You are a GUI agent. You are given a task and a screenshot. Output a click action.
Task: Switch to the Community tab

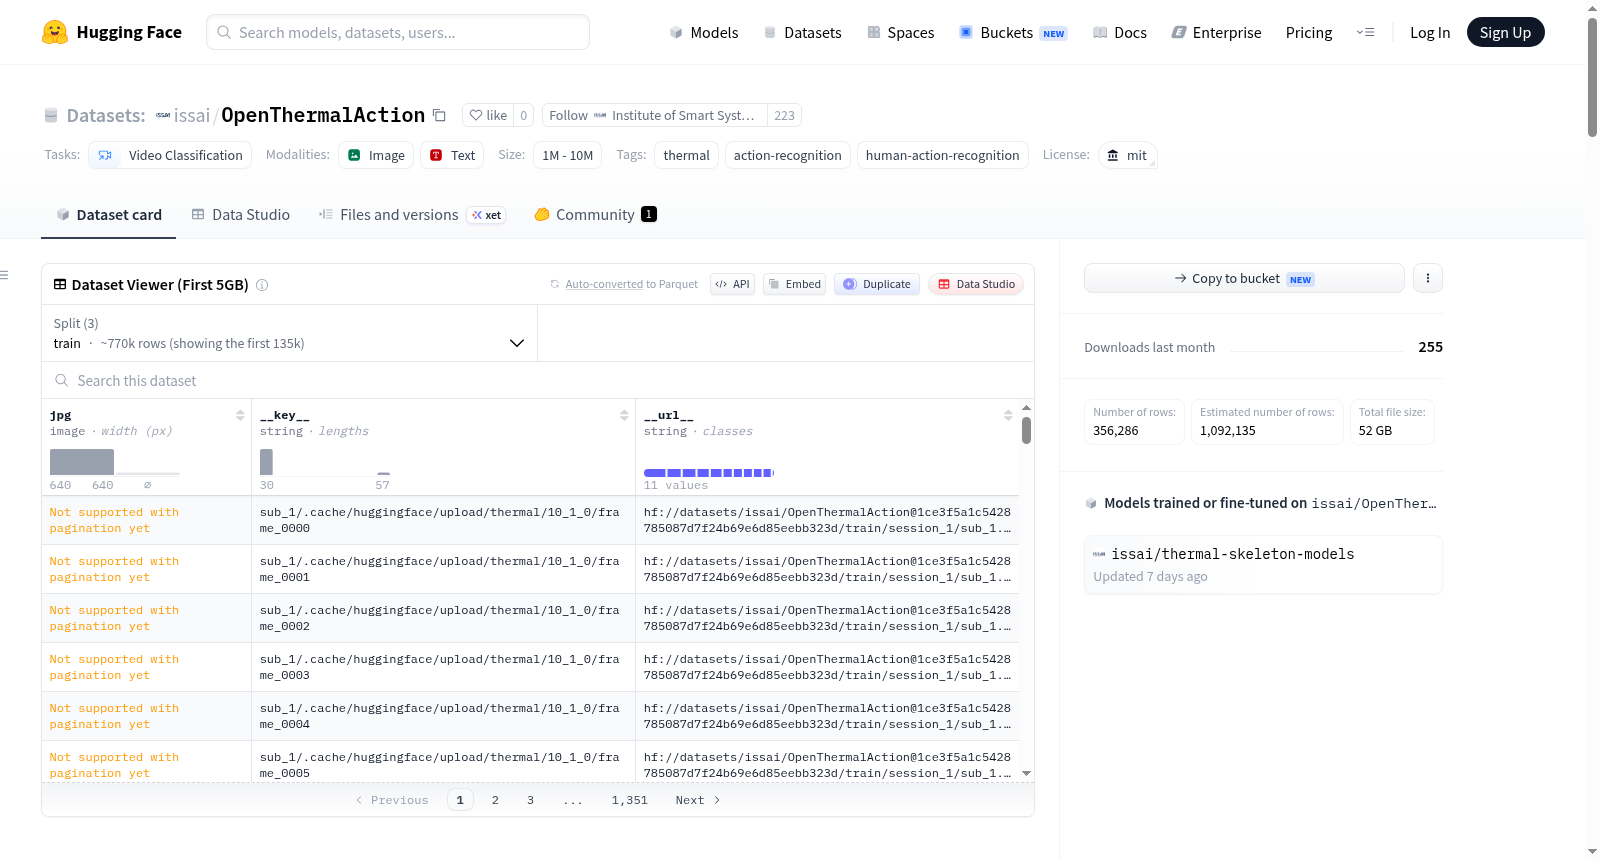pyautogui.click(x=596, y=214)
